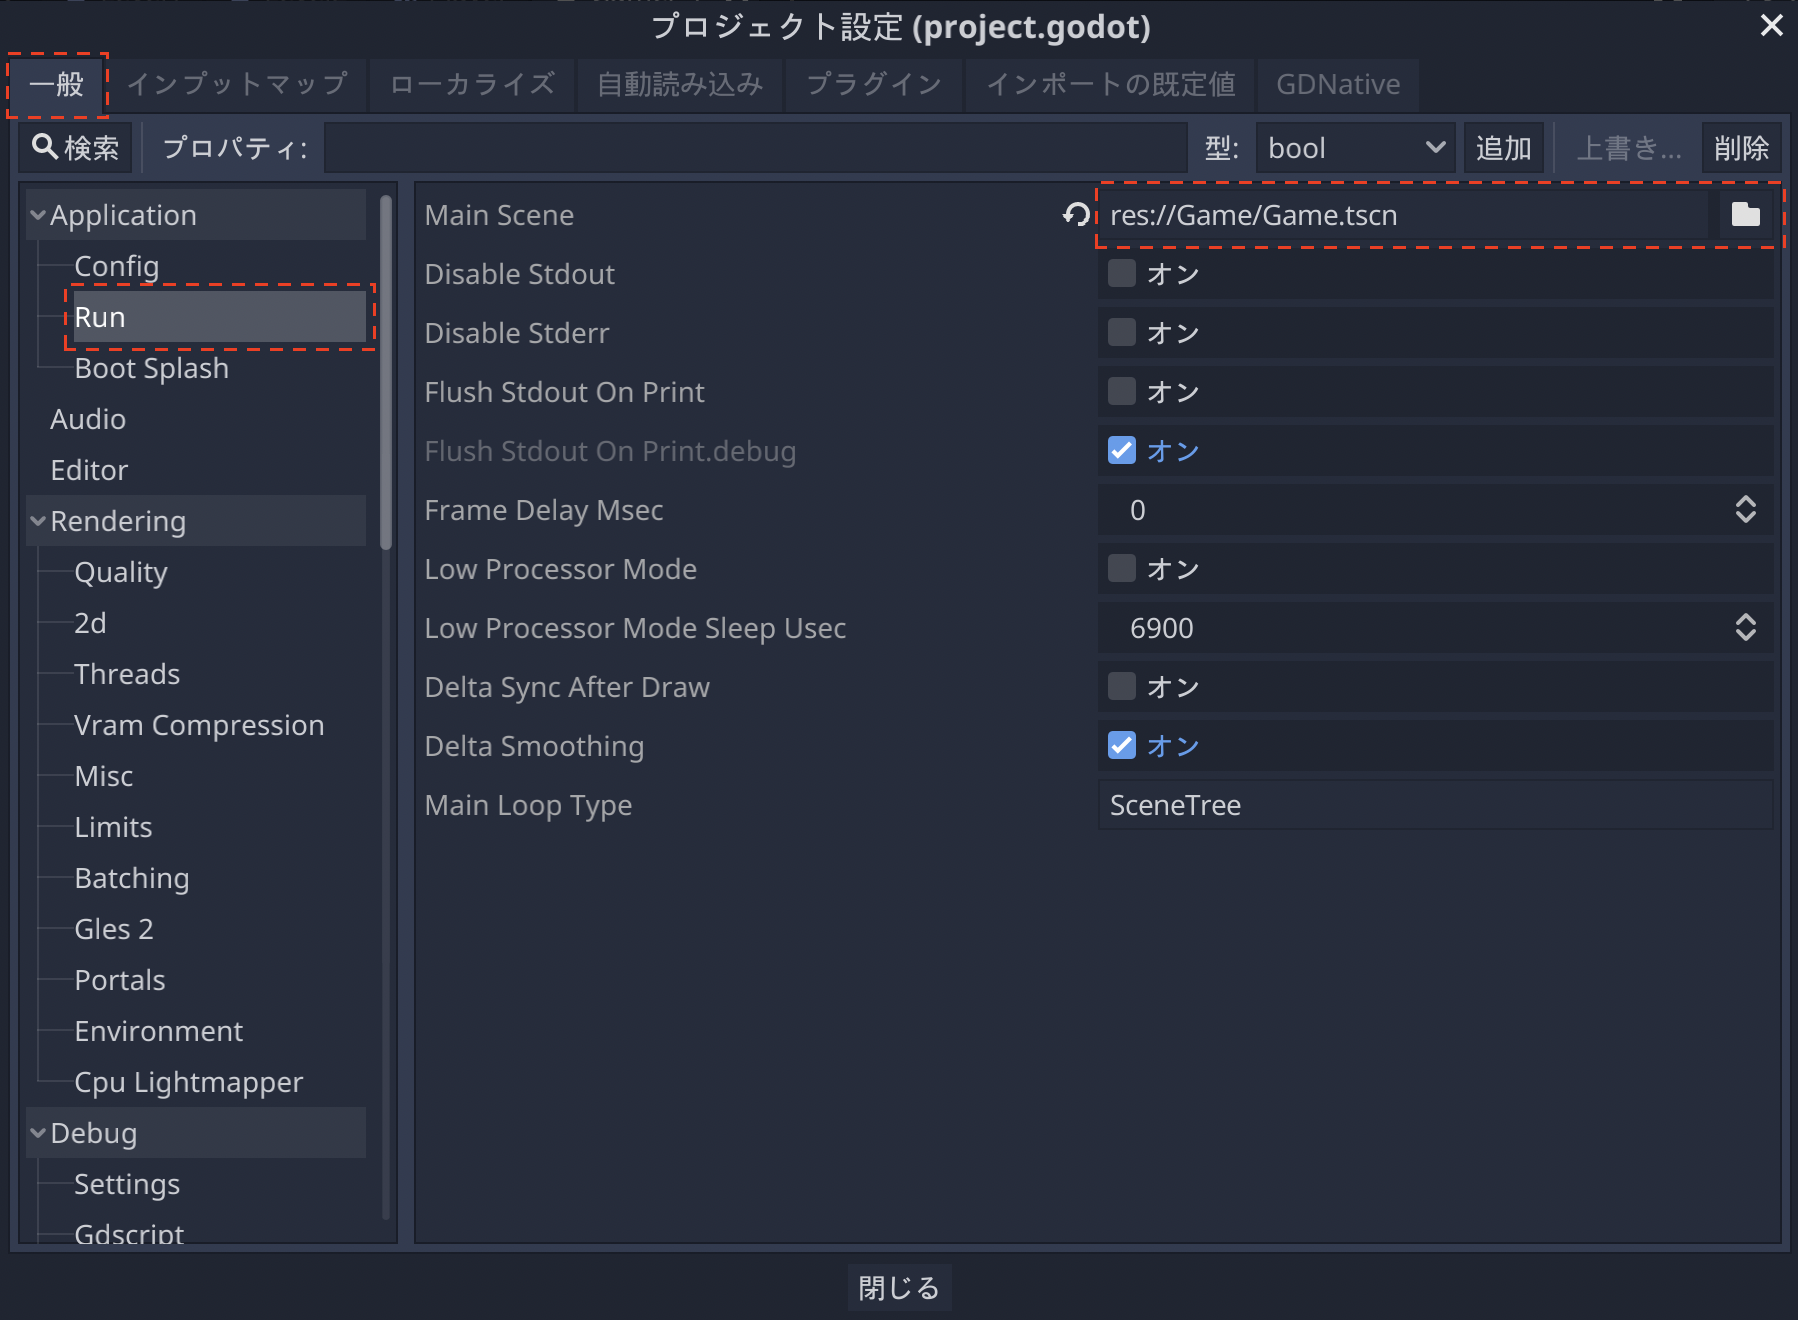The width and height of the screenshot is (1798, 1320).
Task: Click the Main Loop Type property label
Action: pyautogui.click(x=528, y=805)
